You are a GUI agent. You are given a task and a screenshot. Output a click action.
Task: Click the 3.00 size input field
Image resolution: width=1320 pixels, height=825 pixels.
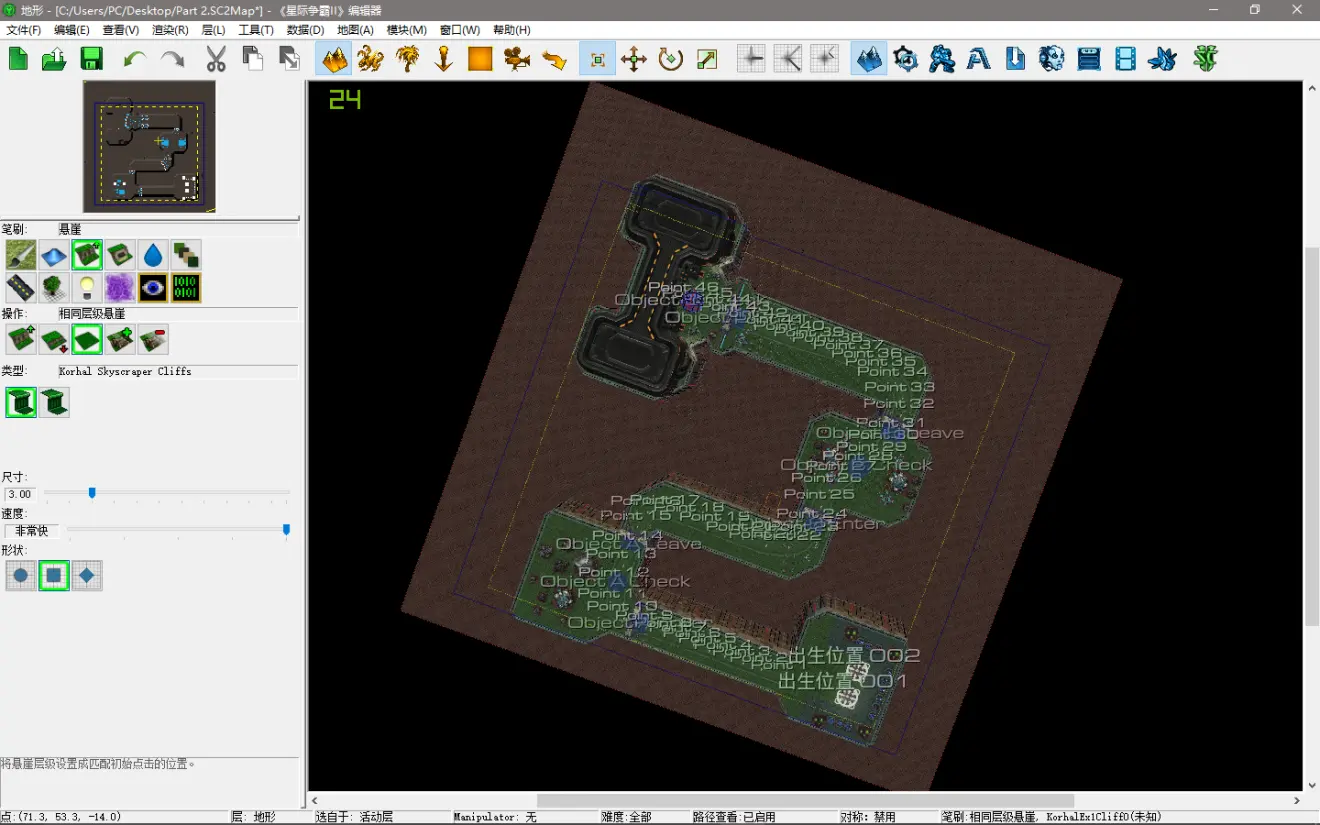[20, 494]
